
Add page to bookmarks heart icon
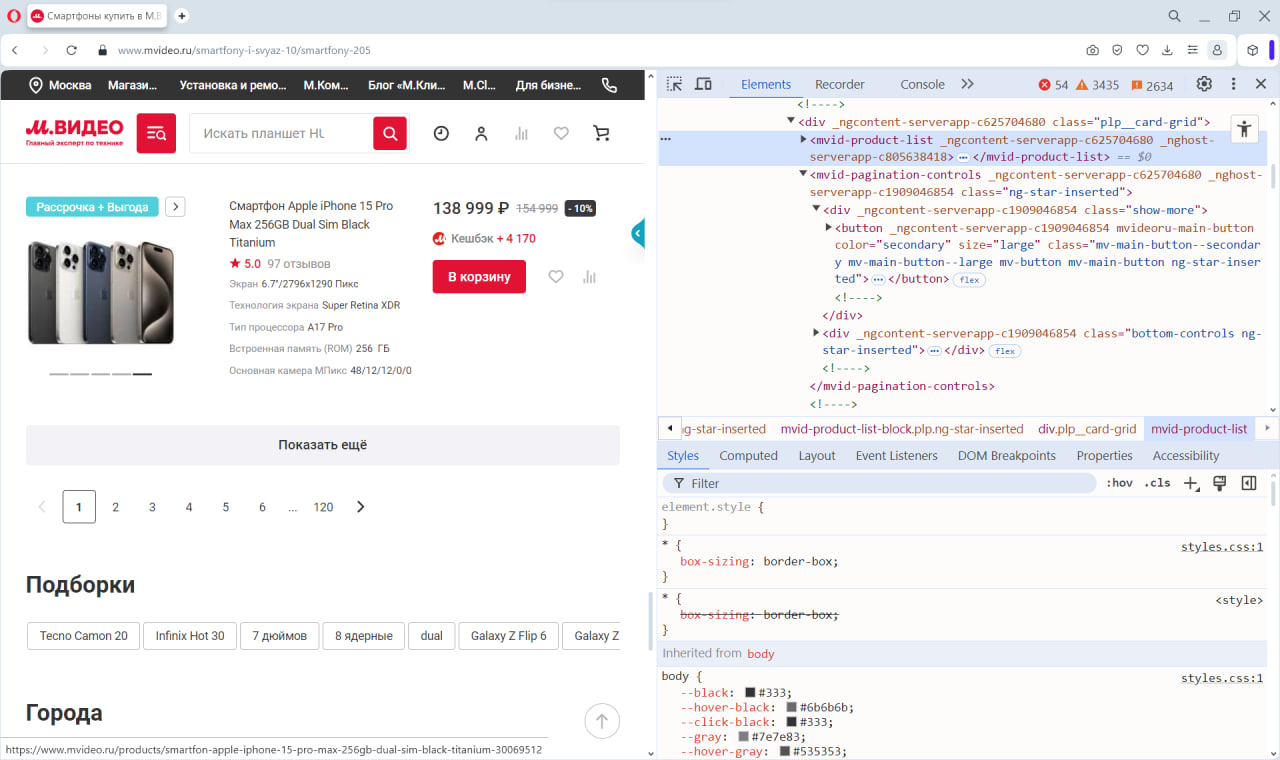pyautogui.click(x=1142, y=50)
